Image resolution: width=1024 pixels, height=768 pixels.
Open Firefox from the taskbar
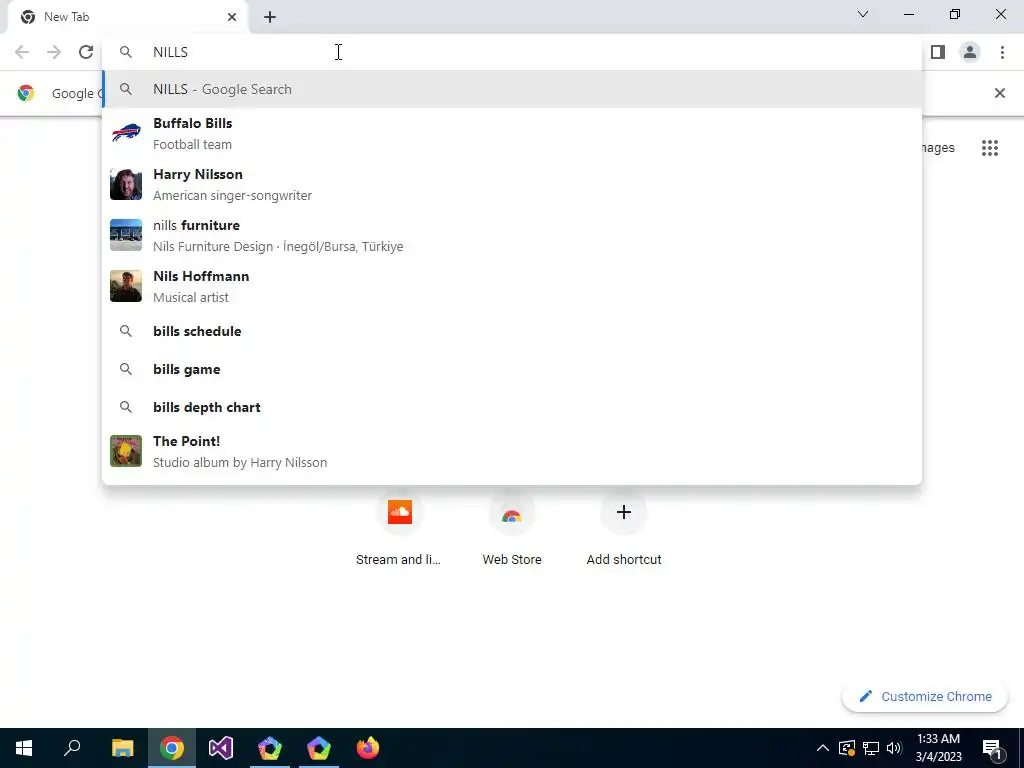(x=368, y=748)
